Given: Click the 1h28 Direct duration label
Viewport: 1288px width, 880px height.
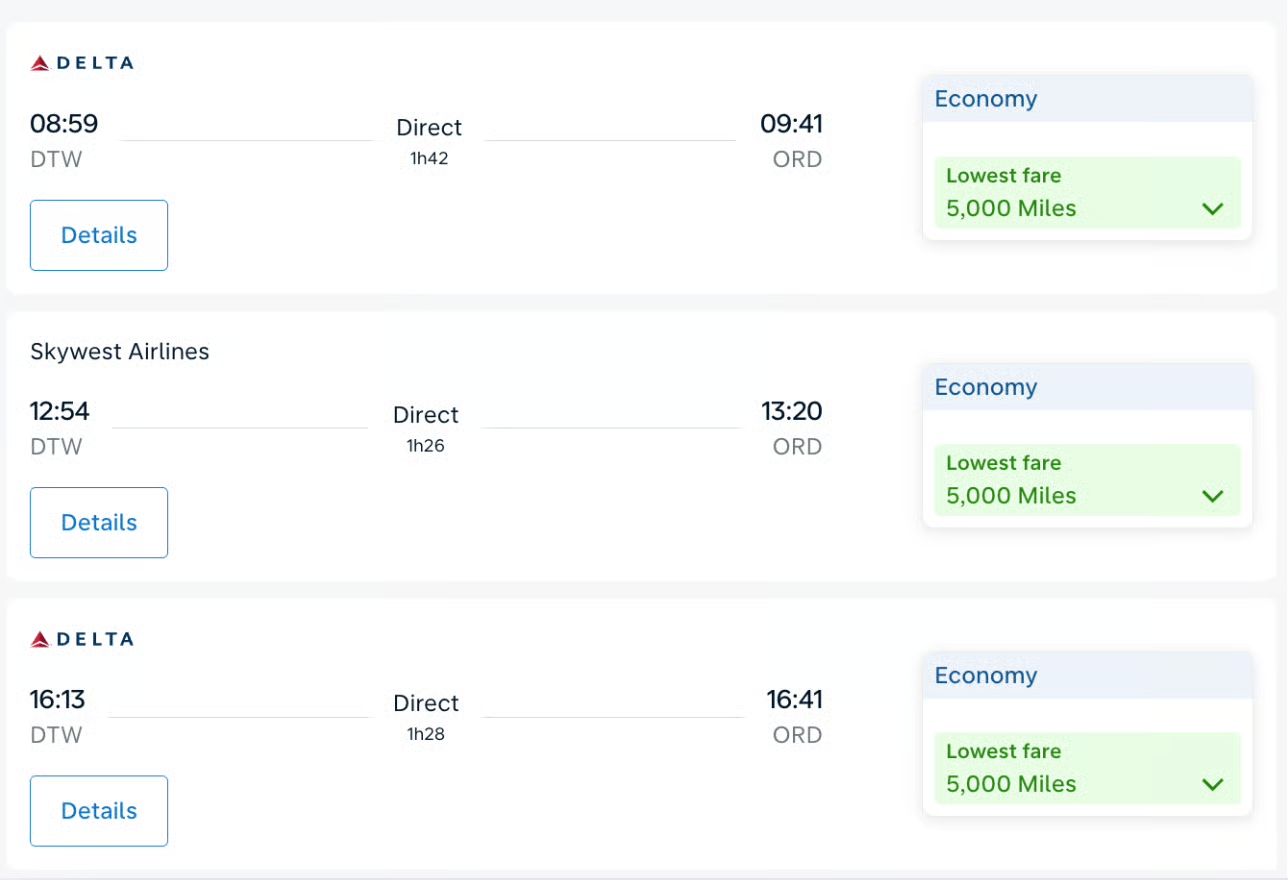Looking at the screenshot, I should [x=426, y=734].
